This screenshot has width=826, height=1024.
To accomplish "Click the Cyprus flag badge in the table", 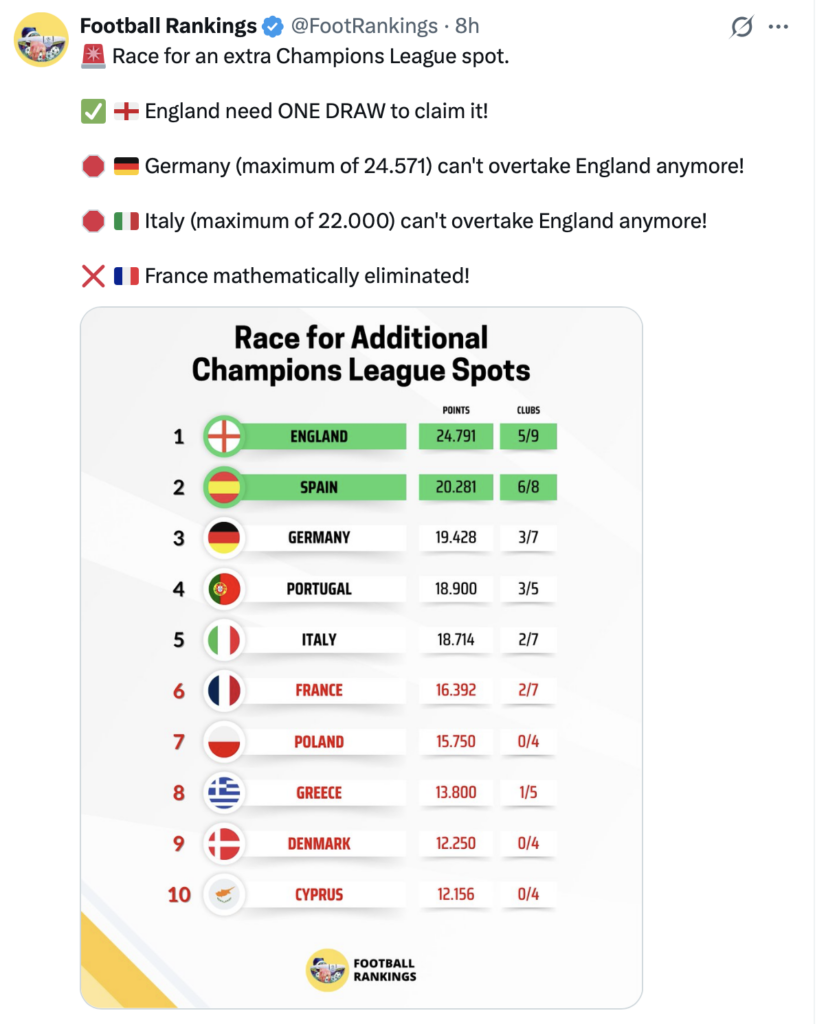I will 224,895.
